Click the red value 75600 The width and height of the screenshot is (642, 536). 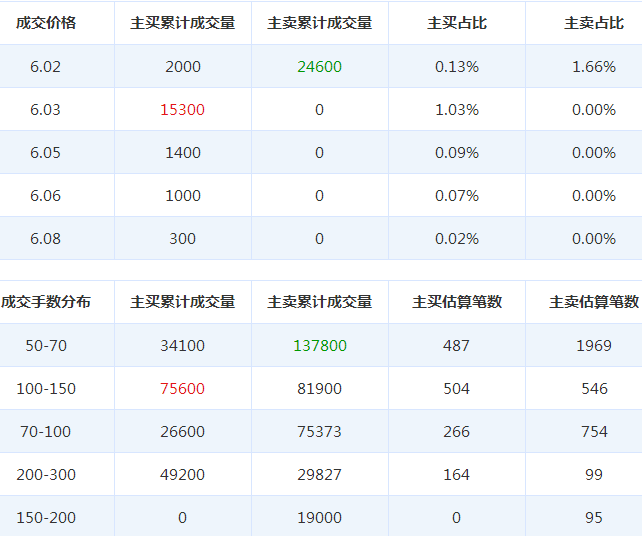pos(182,389)
